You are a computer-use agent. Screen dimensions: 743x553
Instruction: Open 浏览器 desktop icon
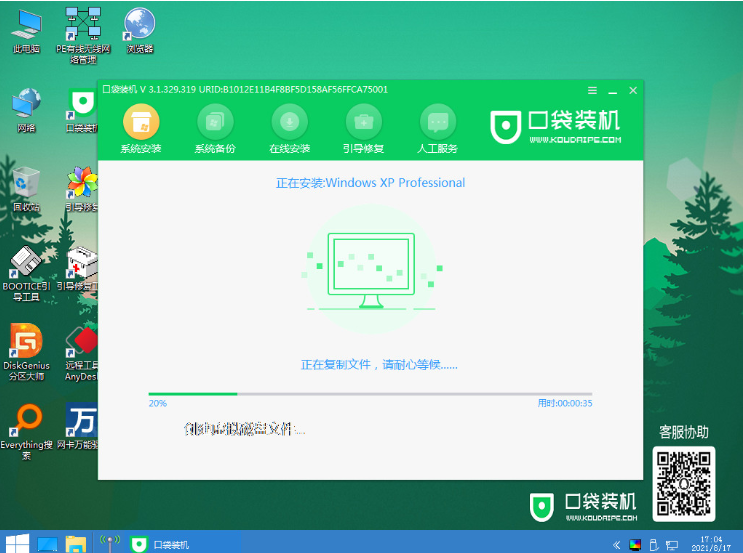point(139,31)
